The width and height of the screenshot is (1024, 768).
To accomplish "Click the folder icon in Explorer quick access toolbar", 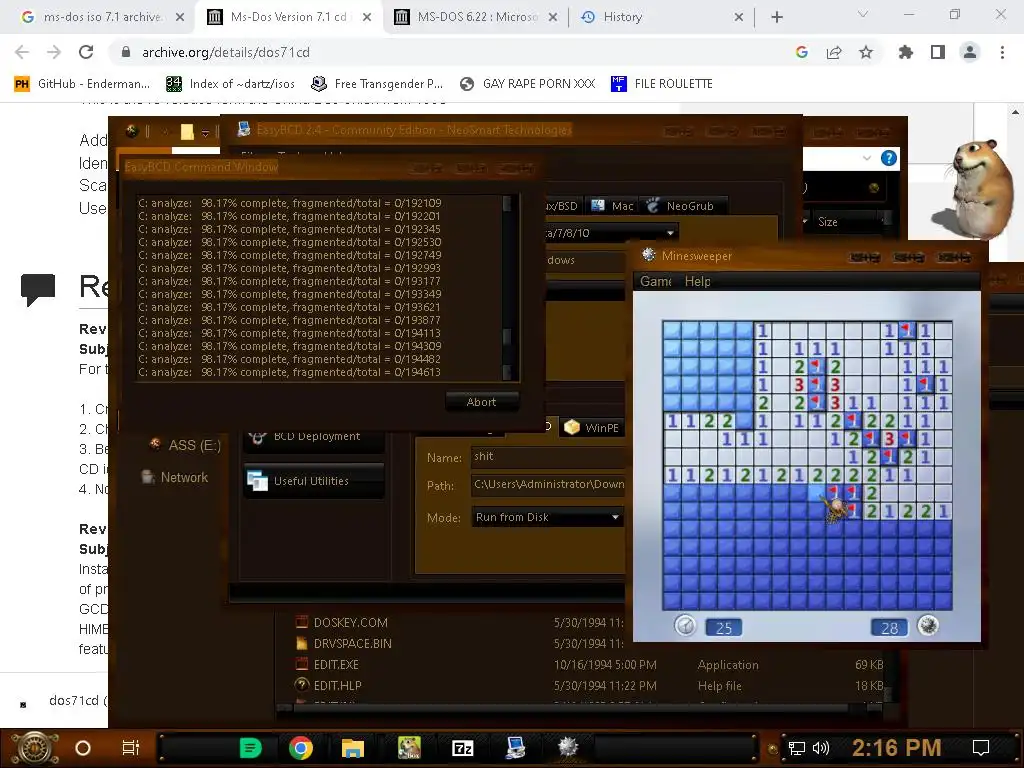I will pos(187,132).
